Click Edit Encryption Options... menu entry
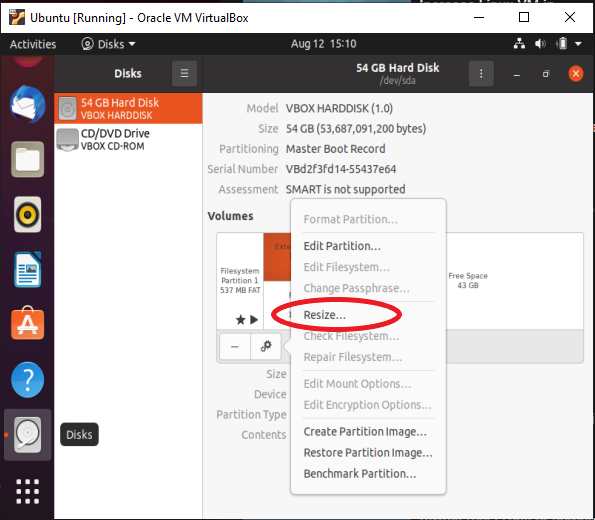 [x=367, y=405]
